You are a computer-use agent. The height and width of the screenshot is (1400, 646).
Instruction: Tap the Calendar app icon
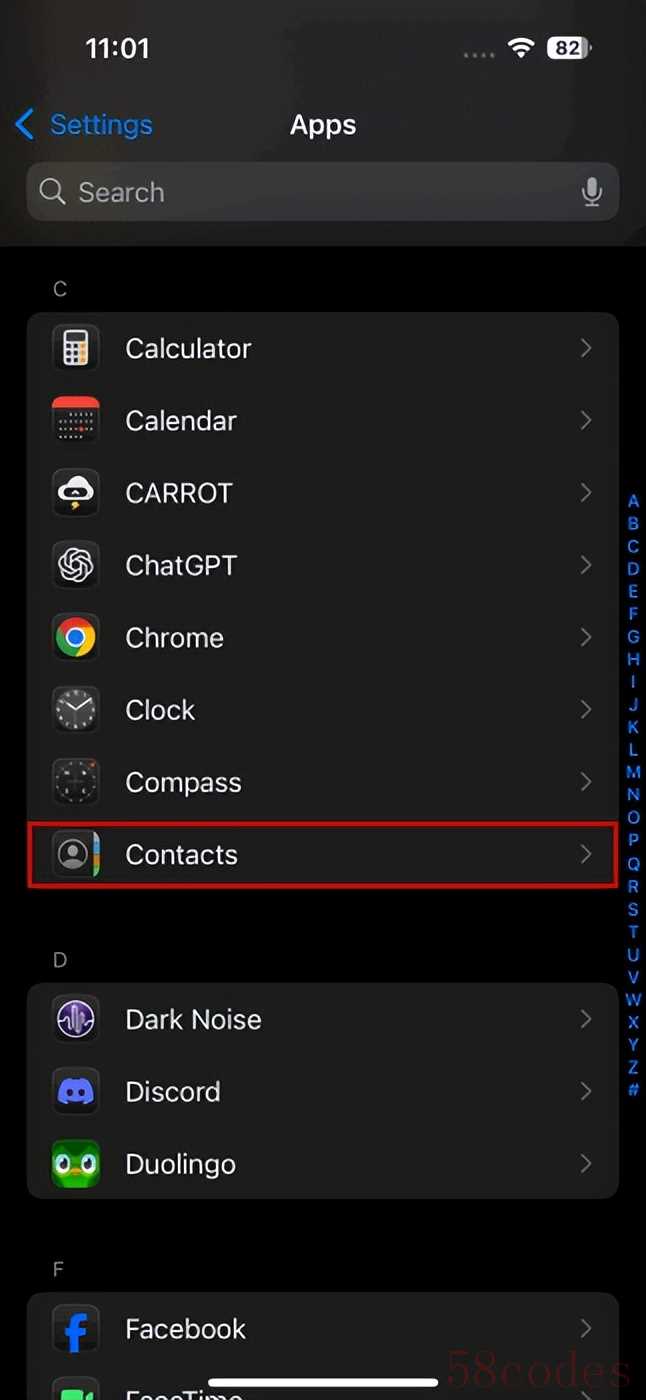pos(76,421)
